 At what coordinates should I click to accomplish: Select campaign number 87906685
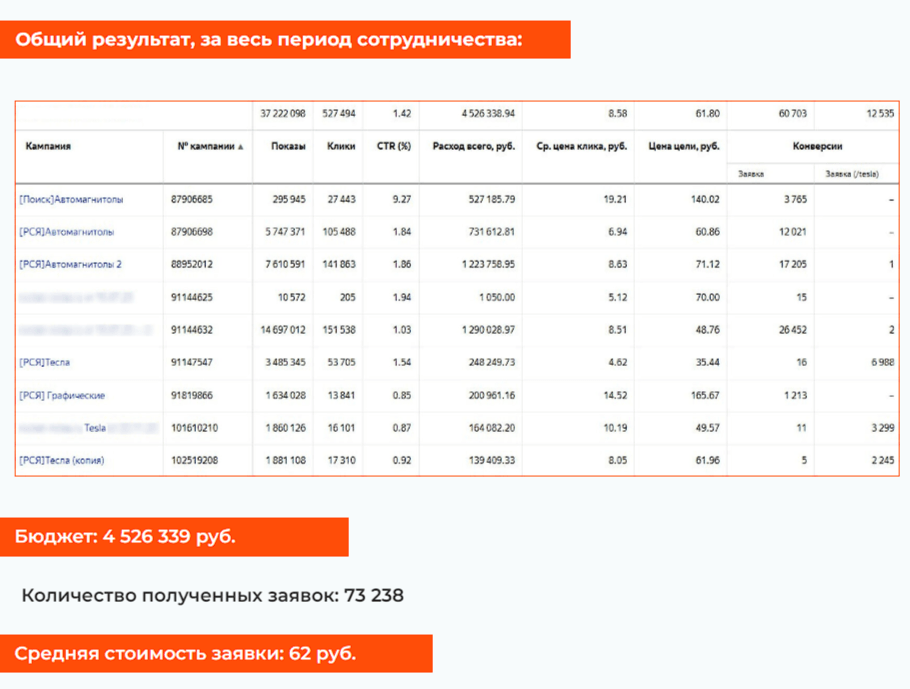point(192,199)
